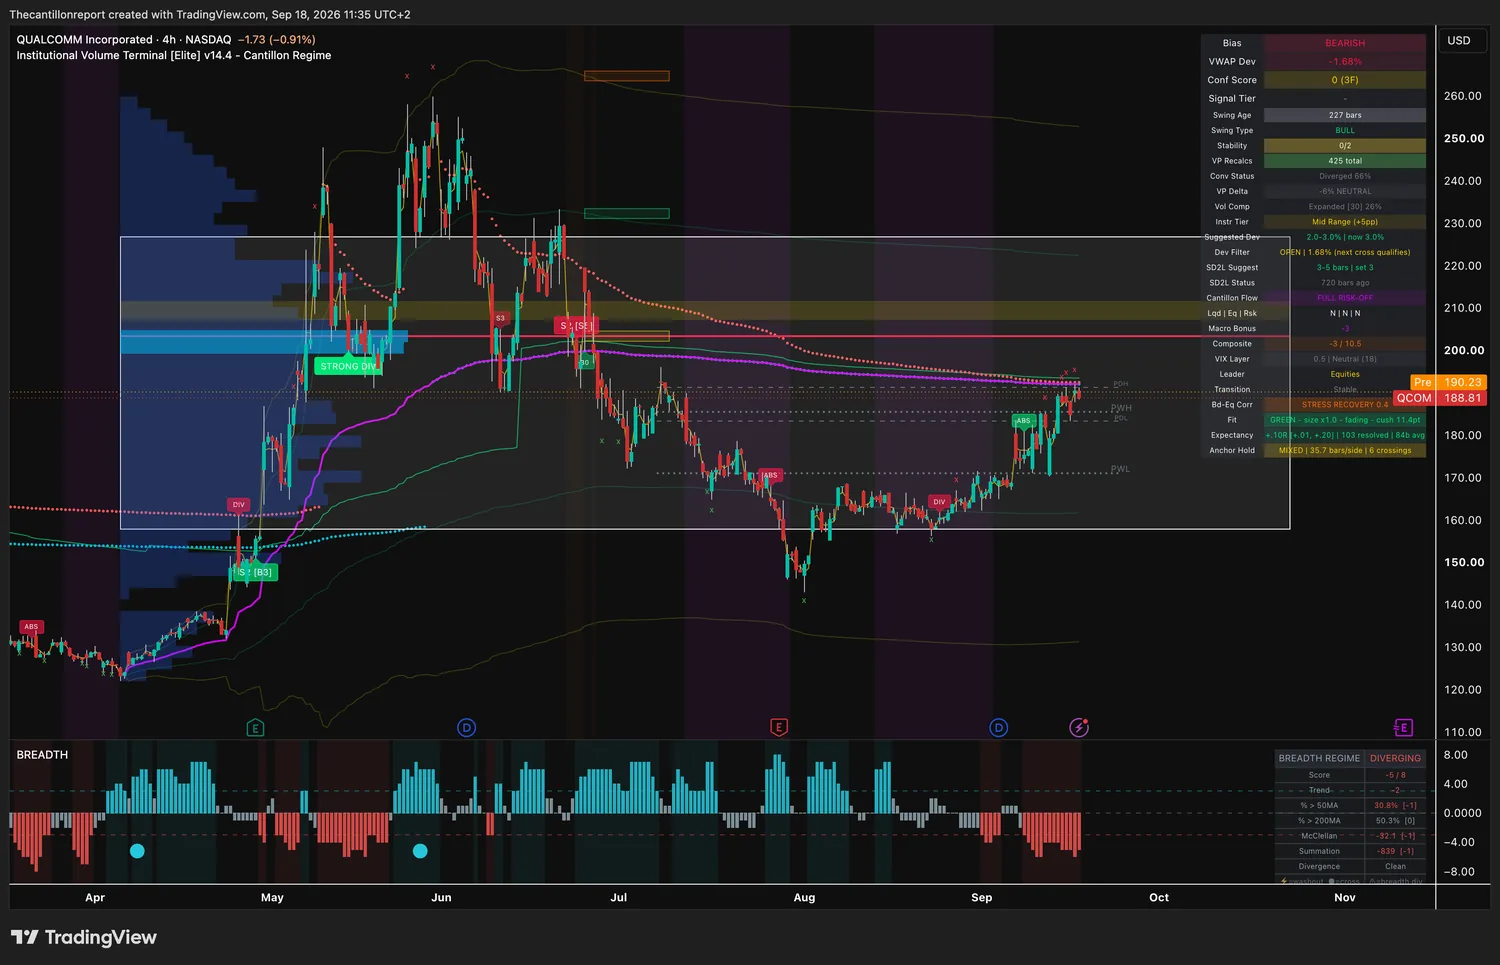Click the -839 [-1] Summation value
Viewport: 1500px width, 965px height.
(1395, 851)
